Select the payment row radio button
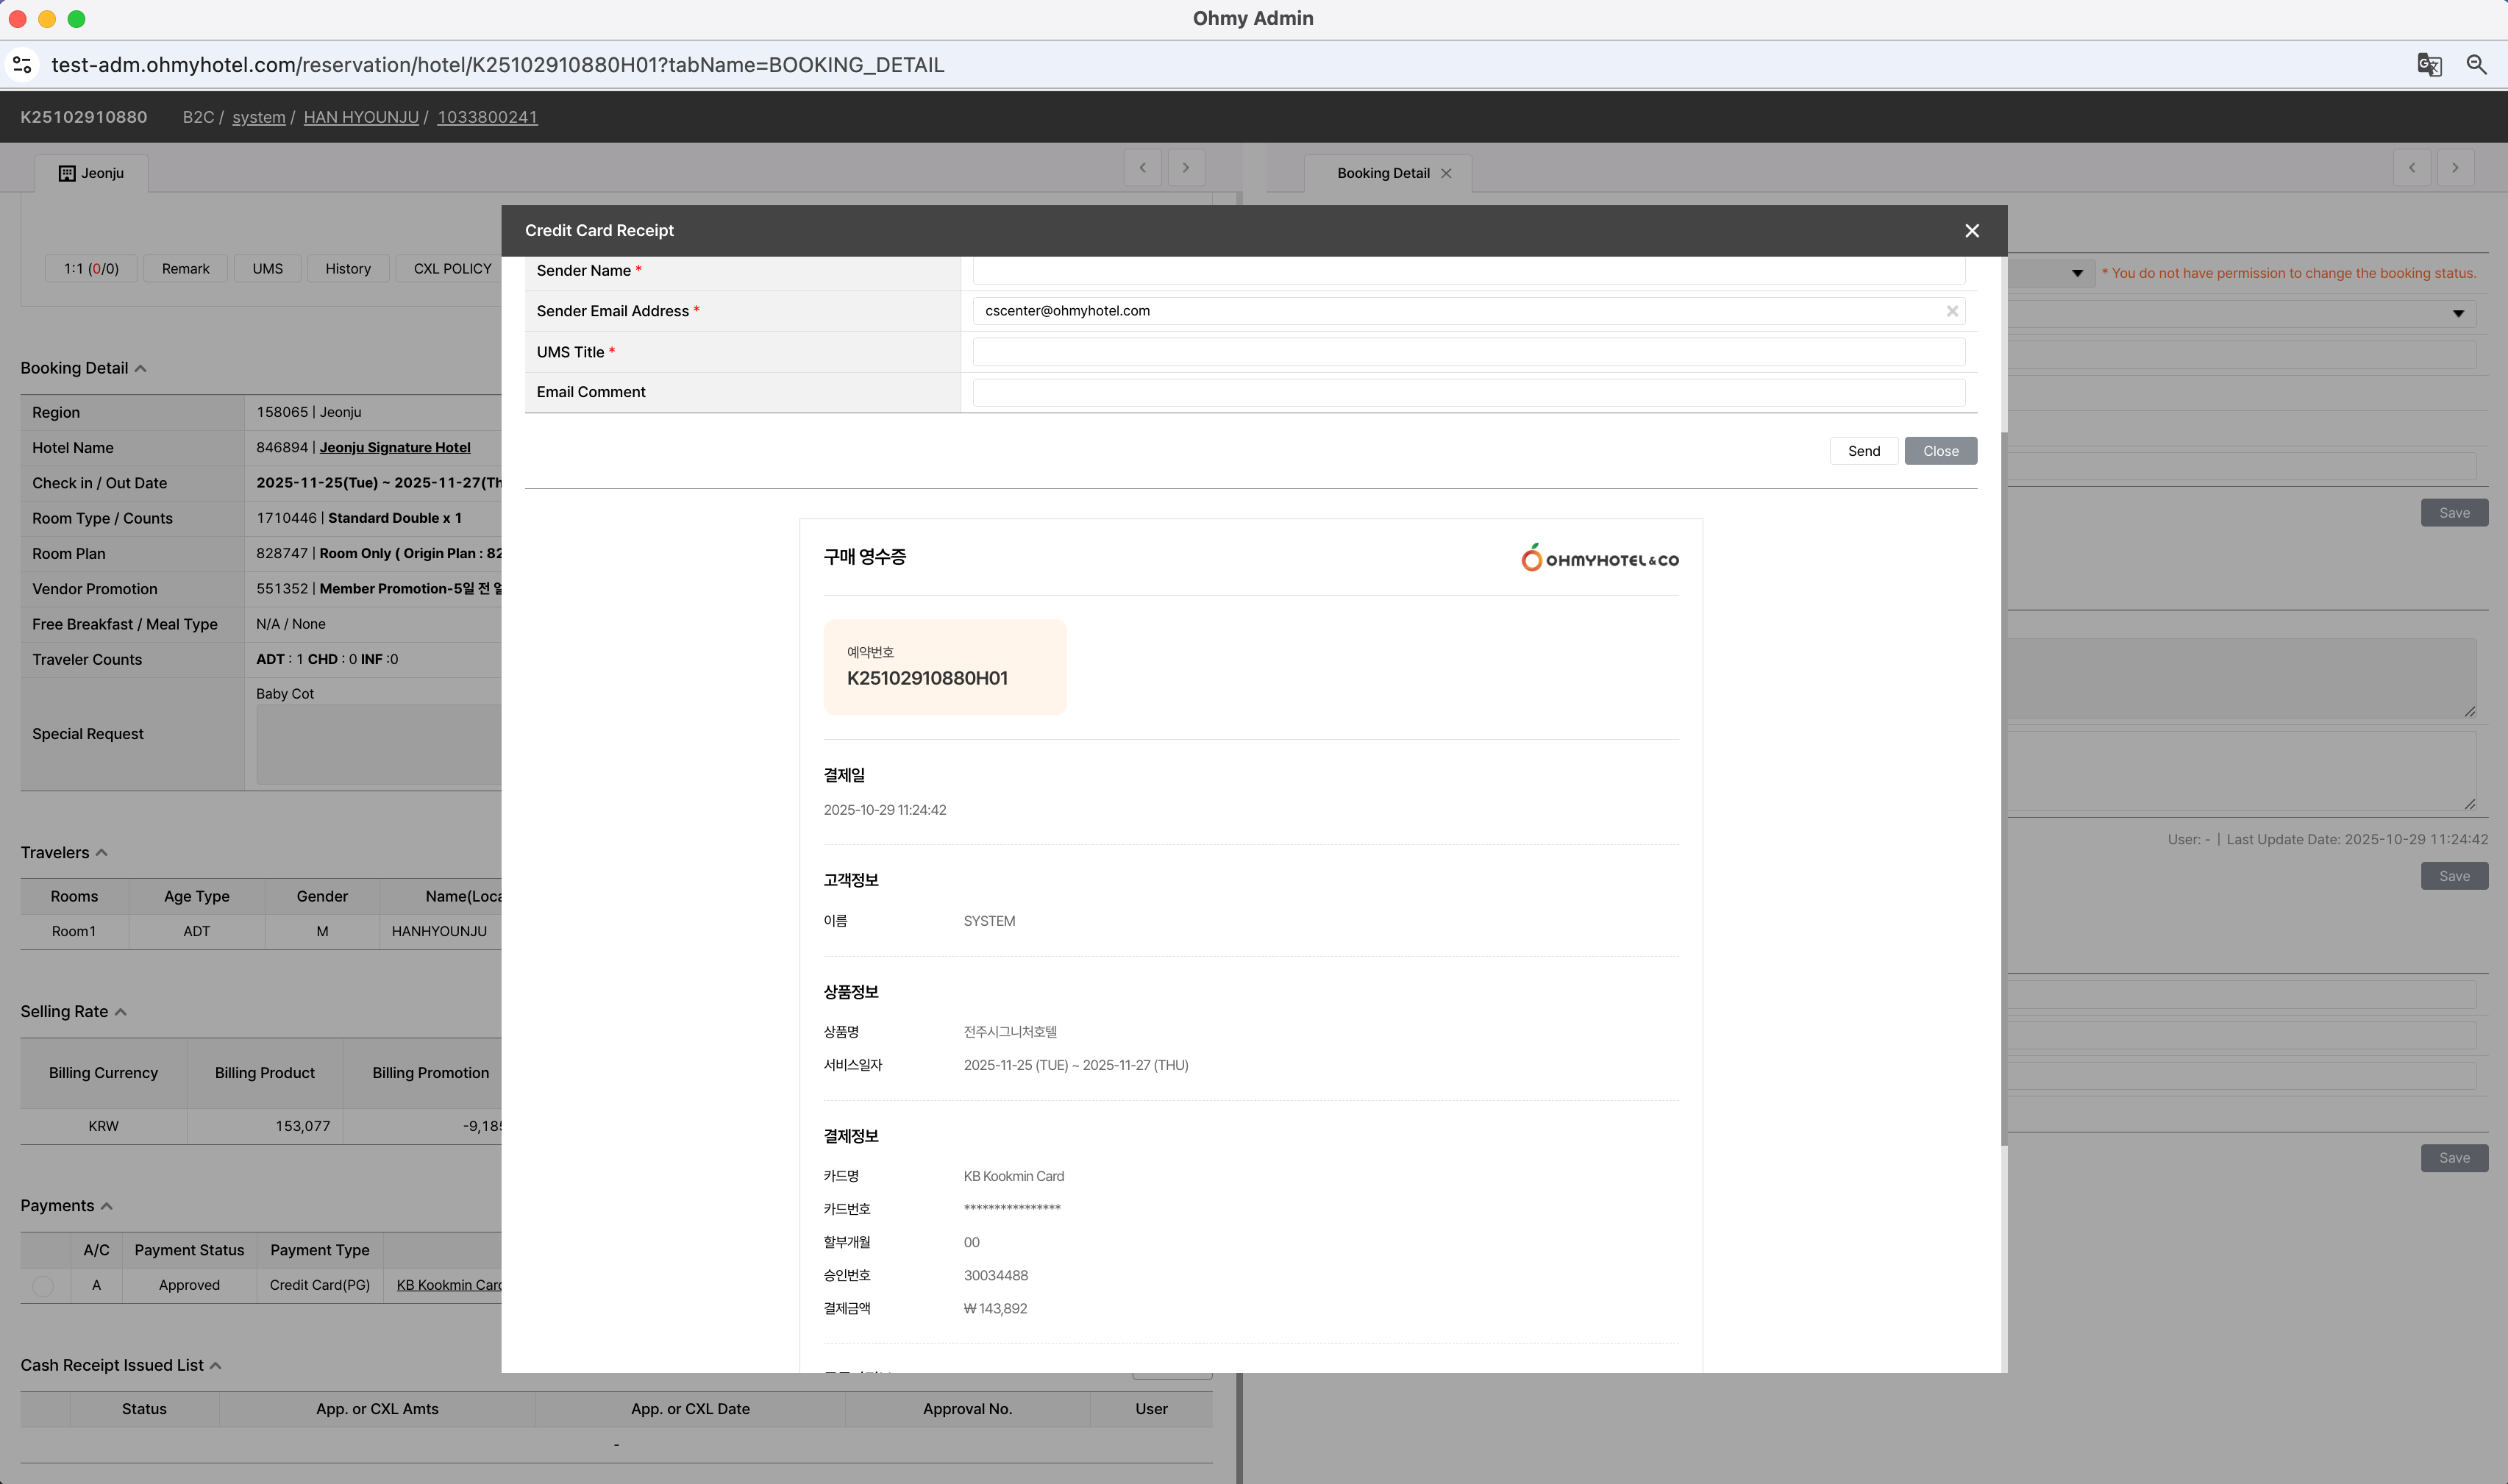2508x1484 pixels. (x=43, y=1286)
